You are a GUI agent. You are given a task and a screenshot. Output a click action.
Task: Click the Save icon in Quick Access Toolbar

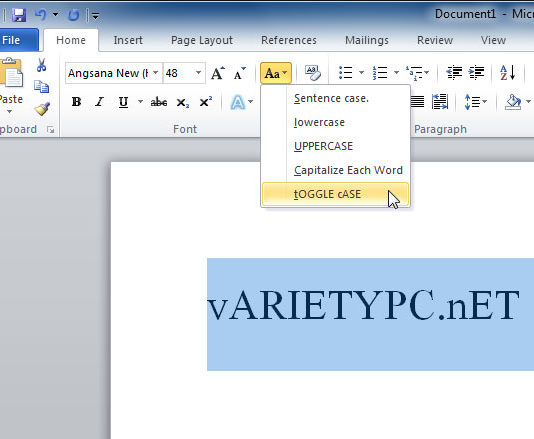coord(19,15)
